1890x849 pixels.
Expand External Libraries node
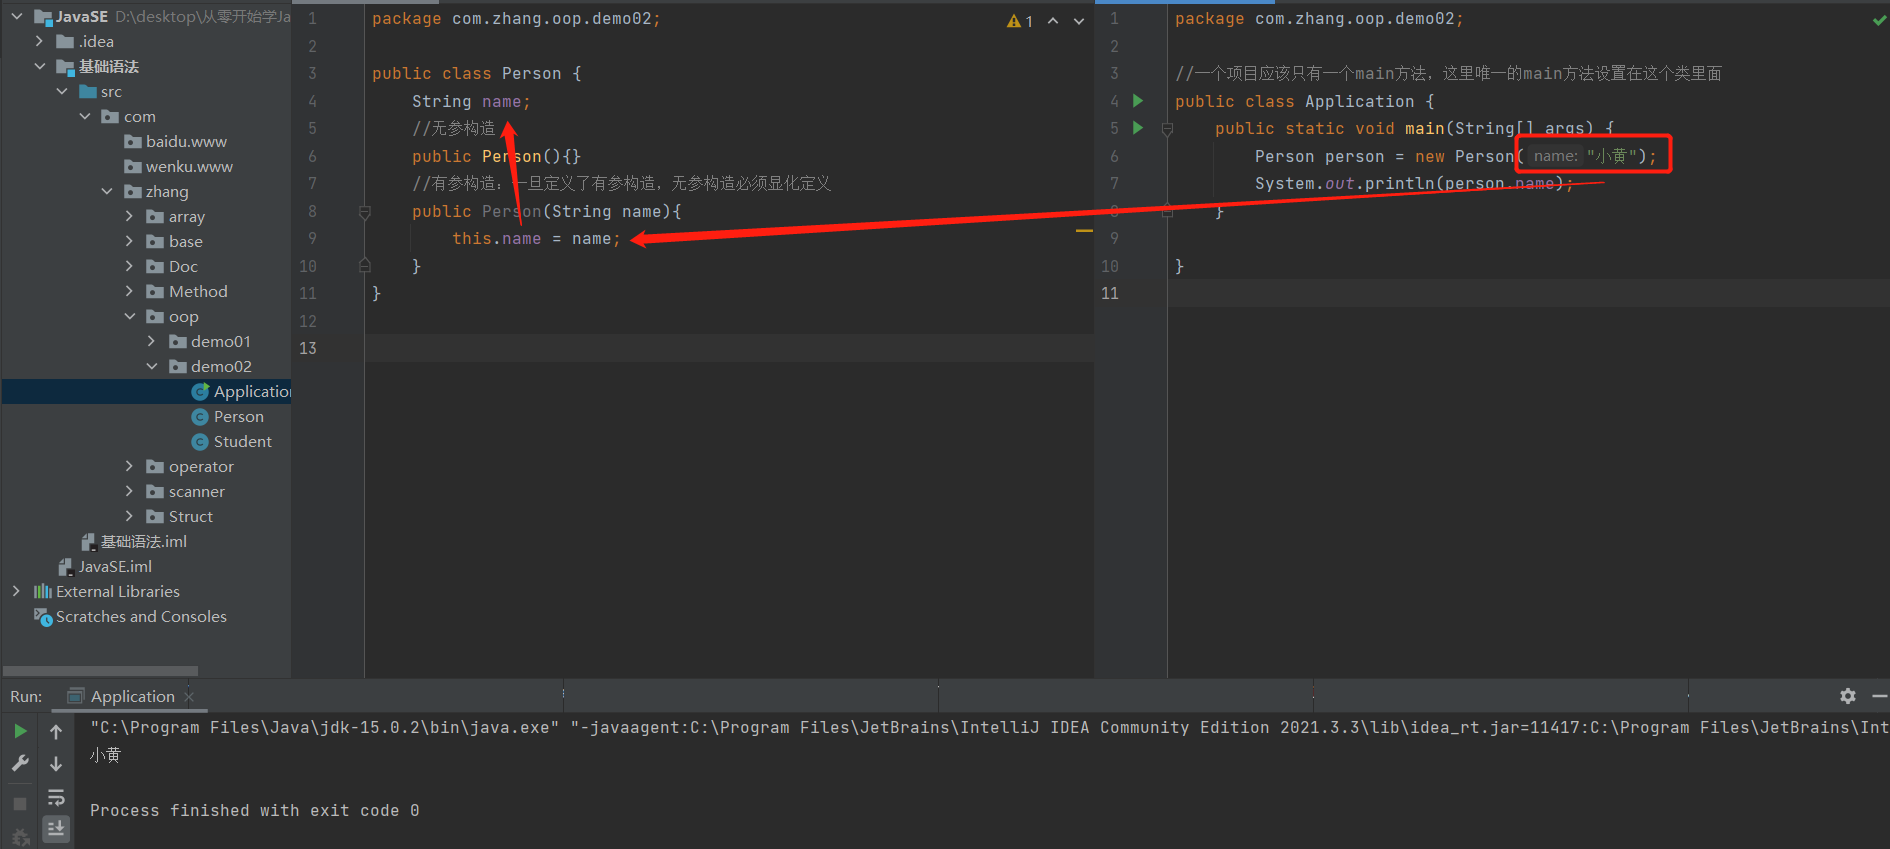16,591
